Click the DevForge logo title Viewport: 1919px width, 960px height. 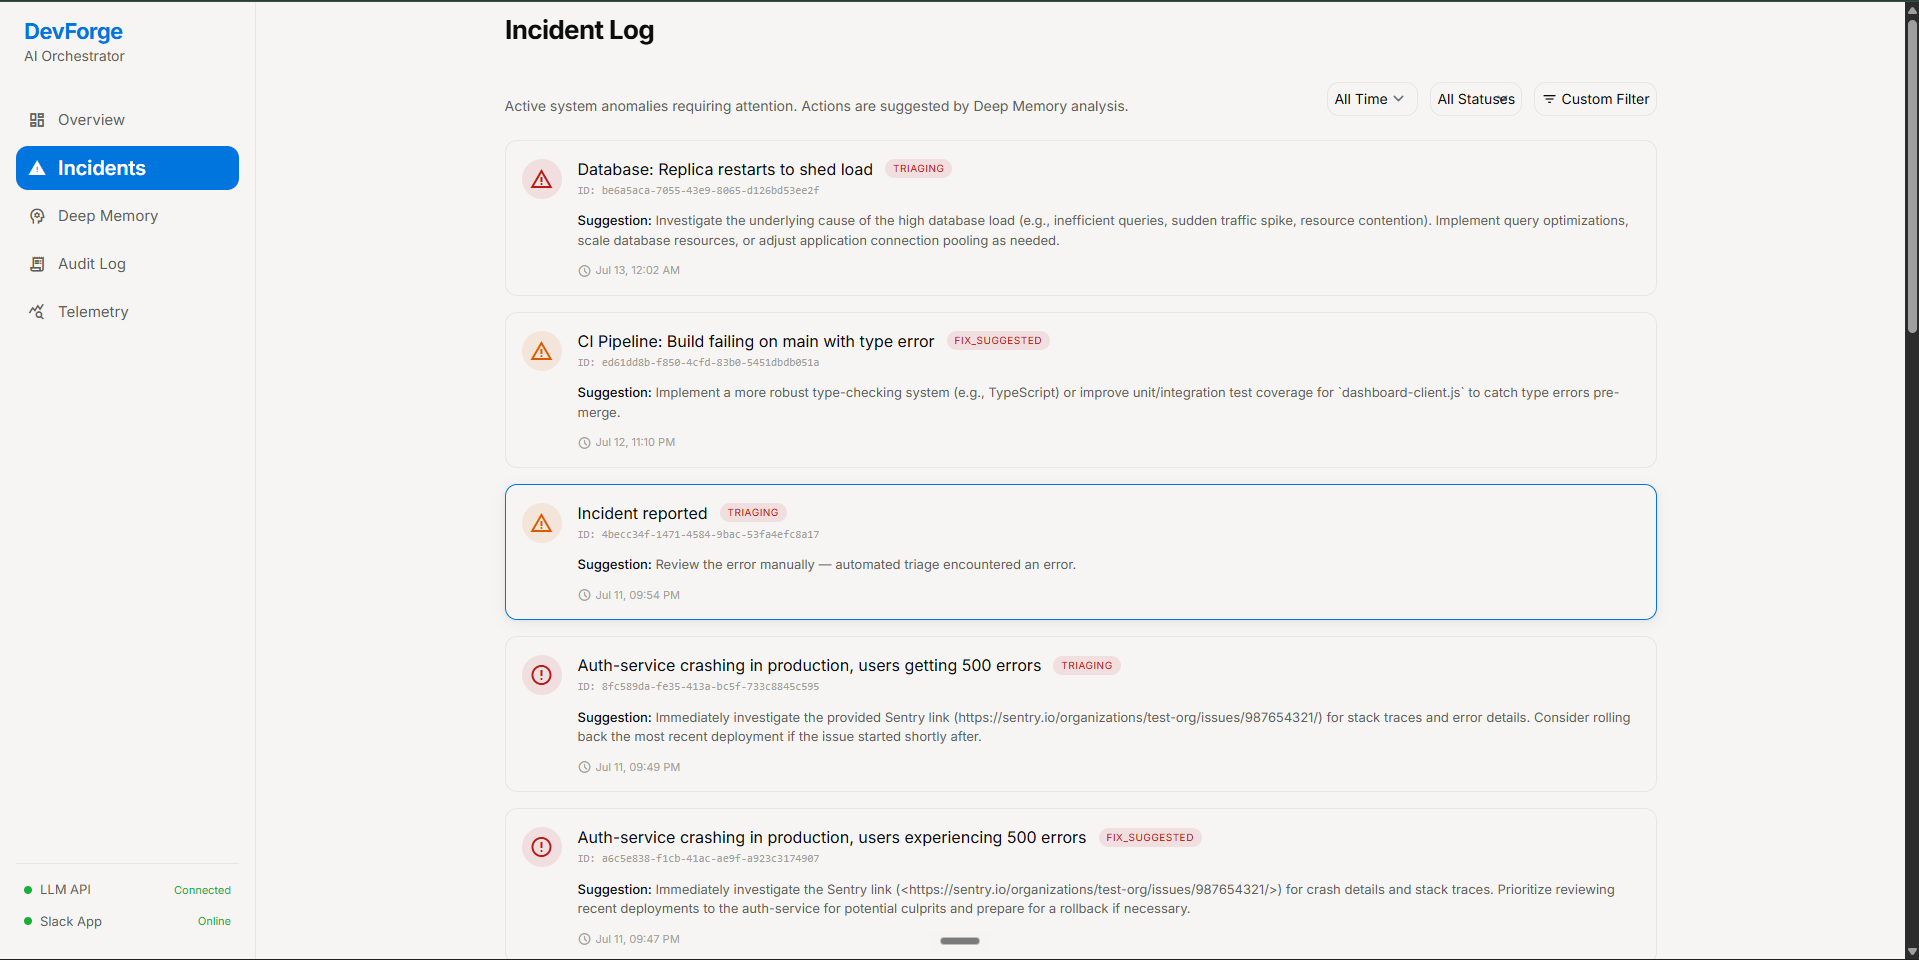[x=74, y=32]
